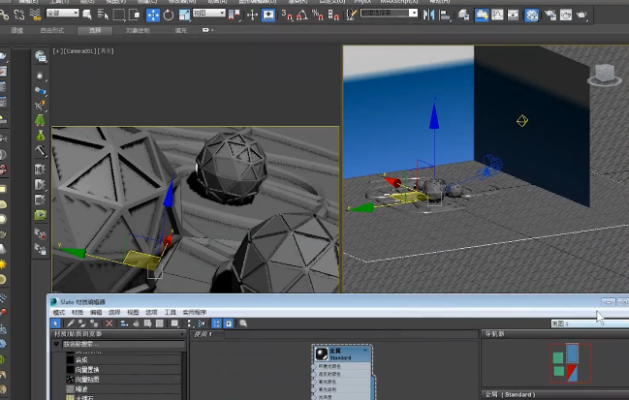Click the hammer icon in left toolbar
This screenshot has width=629, height=400.
coord(40,151)
